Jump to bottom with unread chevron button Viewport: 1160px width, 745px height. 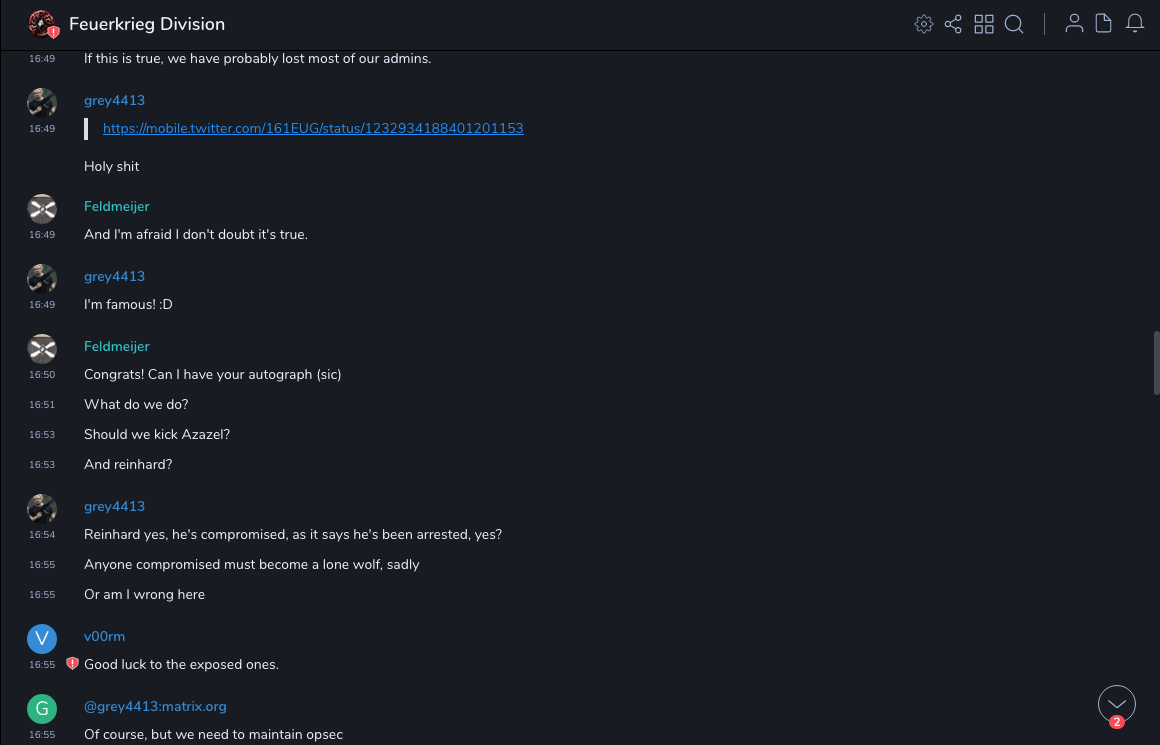coord(1117,704)
